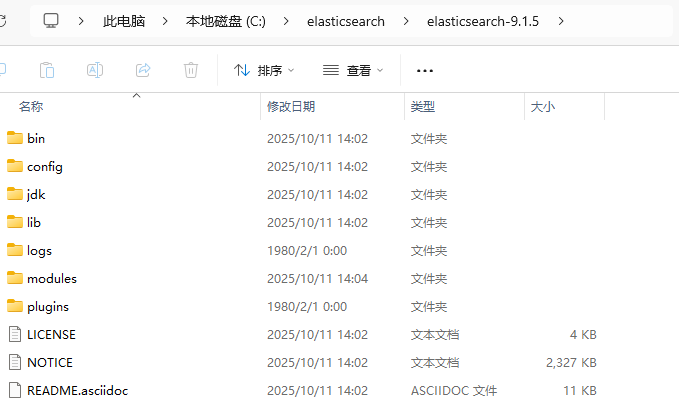Image resolution: width=679 pixels, height=414 pixels.
Task: Select the README.asciidoc file name
Action: (78, 391)
